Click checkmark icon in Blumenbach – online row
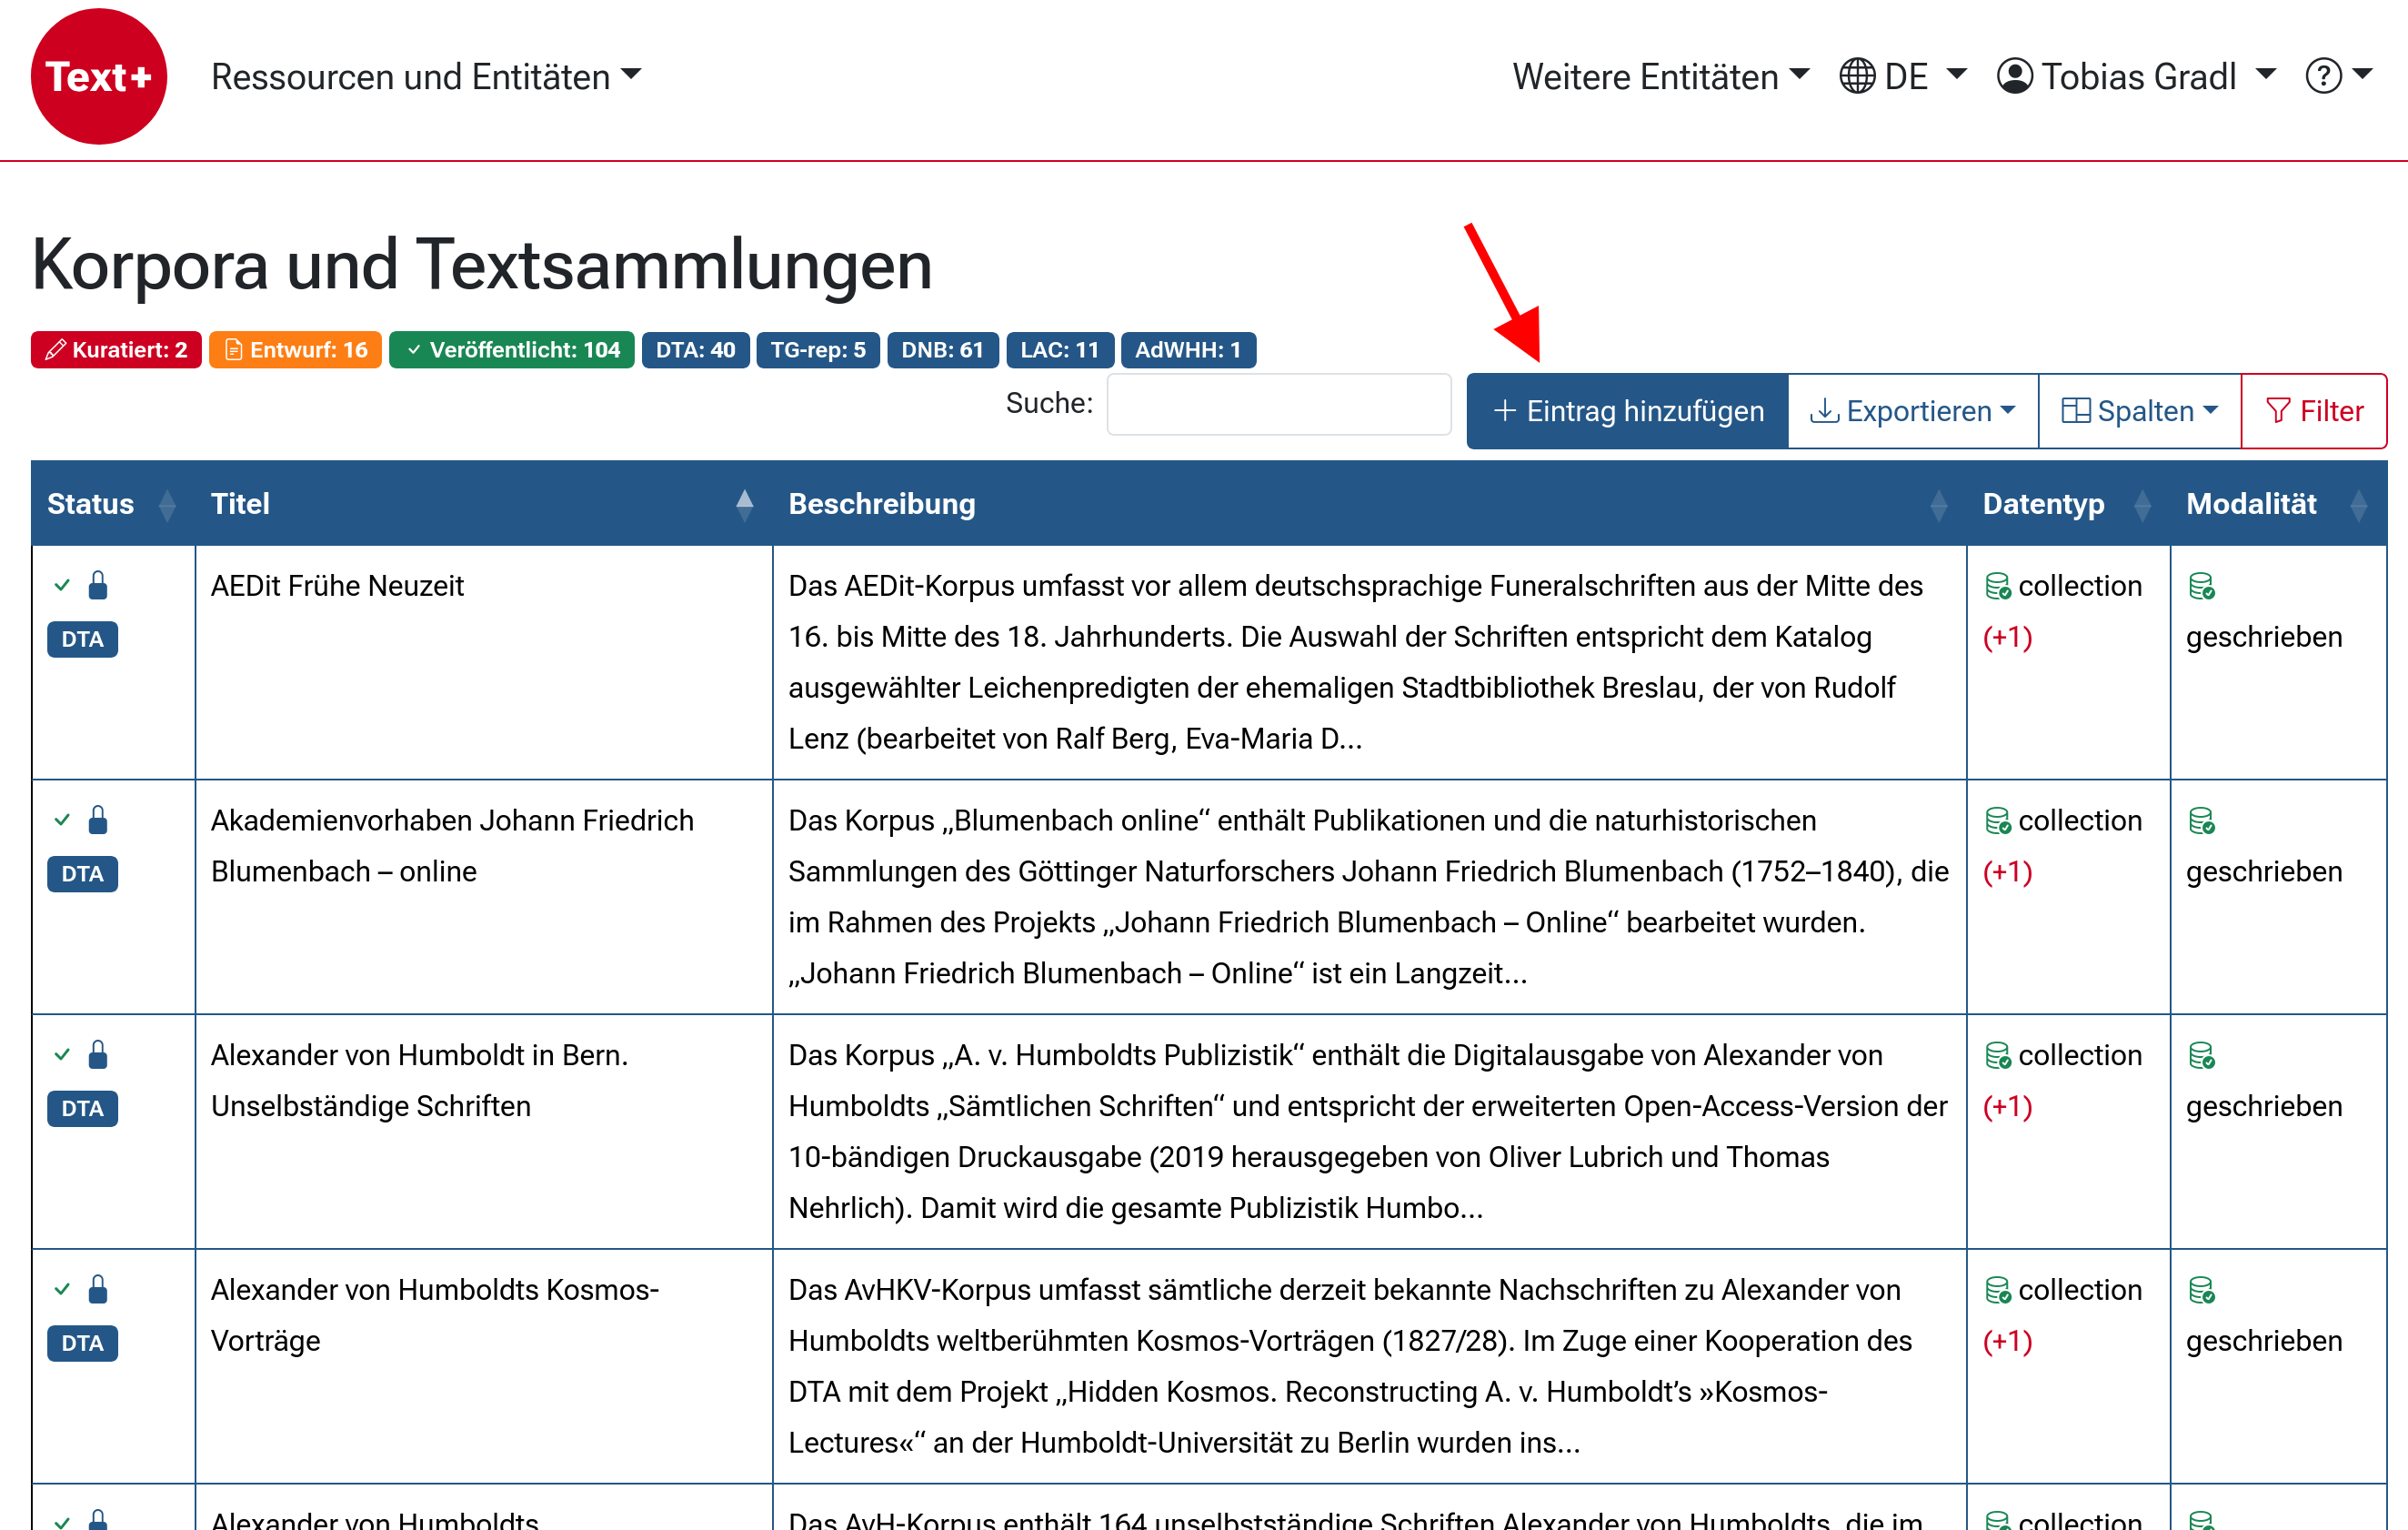The height and width of the screenshot is (1530, 2408). (x=62, y=820)
